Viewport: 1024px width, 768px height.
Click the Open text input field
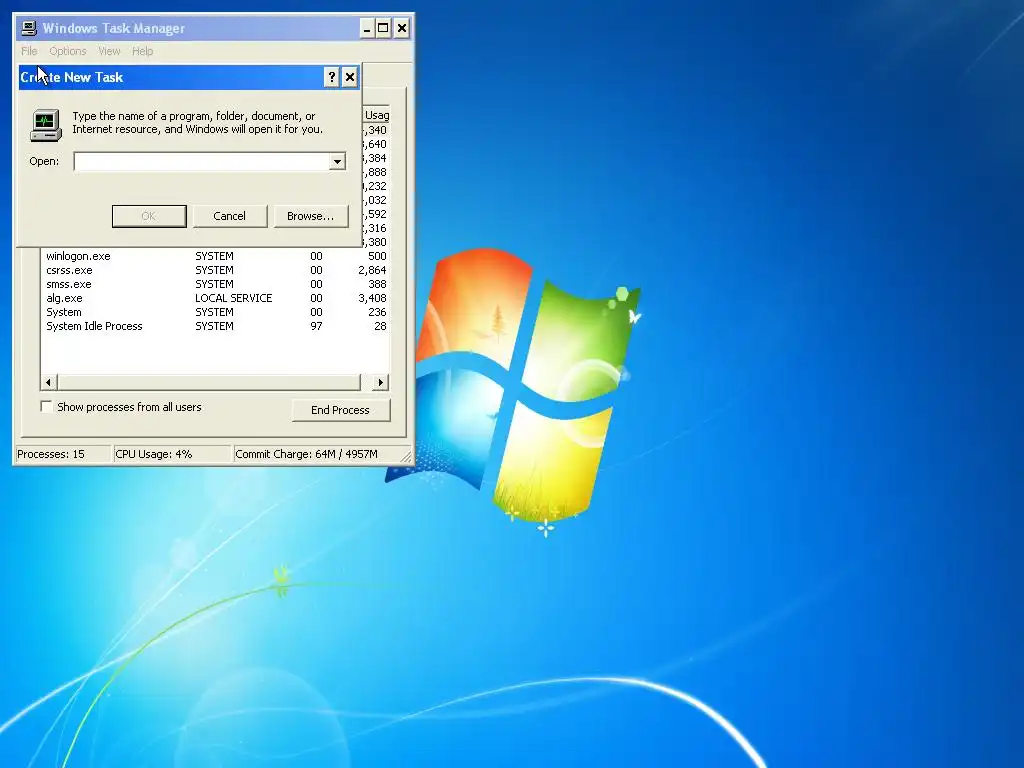[202, 161]
